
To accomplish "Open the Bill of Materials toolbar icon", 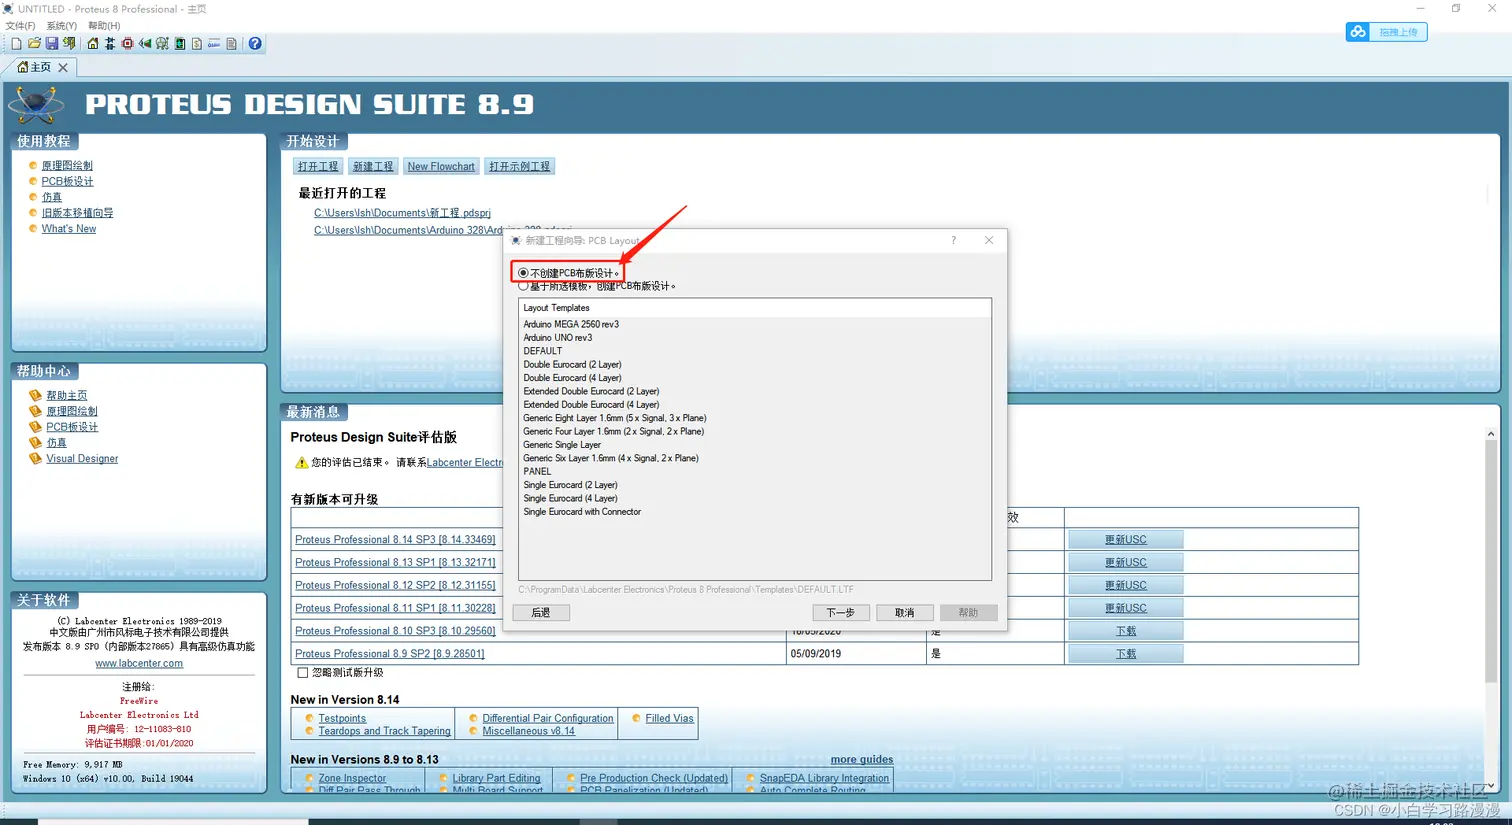I will pyautogui.click(x=197, y=44).
